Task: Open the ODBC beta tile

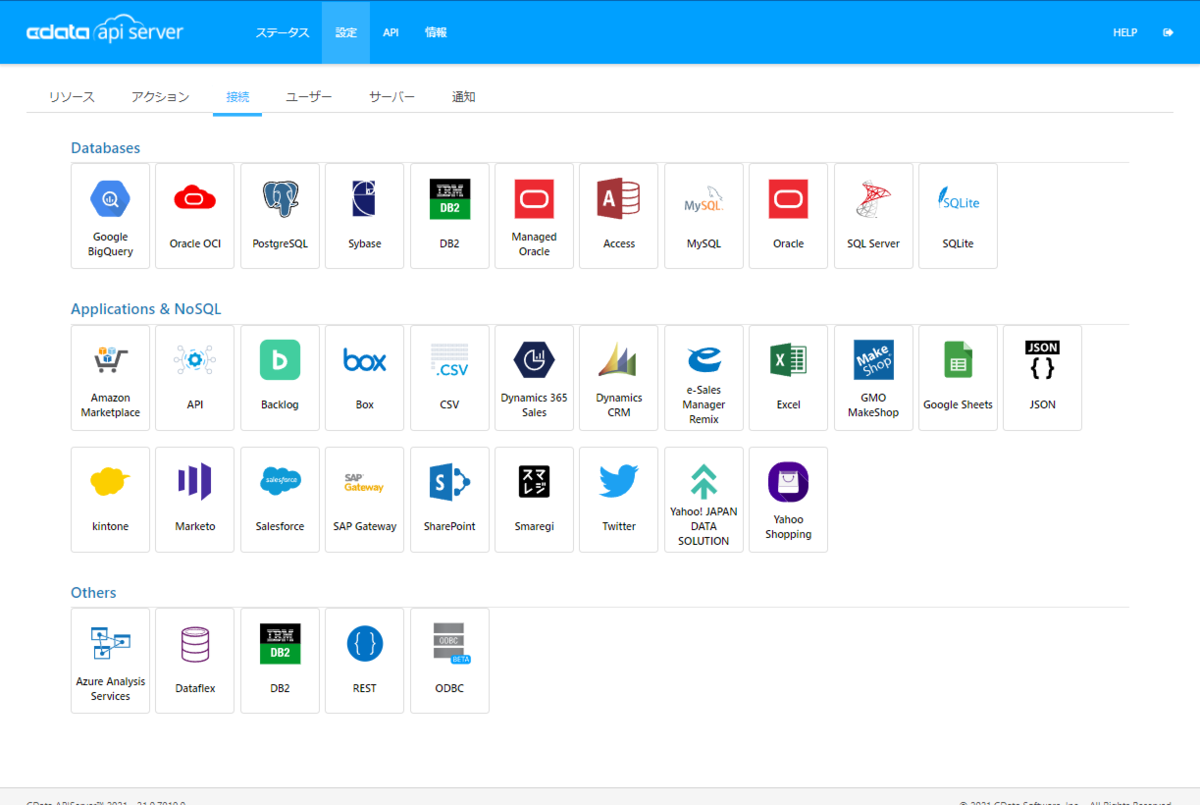Action: click(x=450, y=661)
